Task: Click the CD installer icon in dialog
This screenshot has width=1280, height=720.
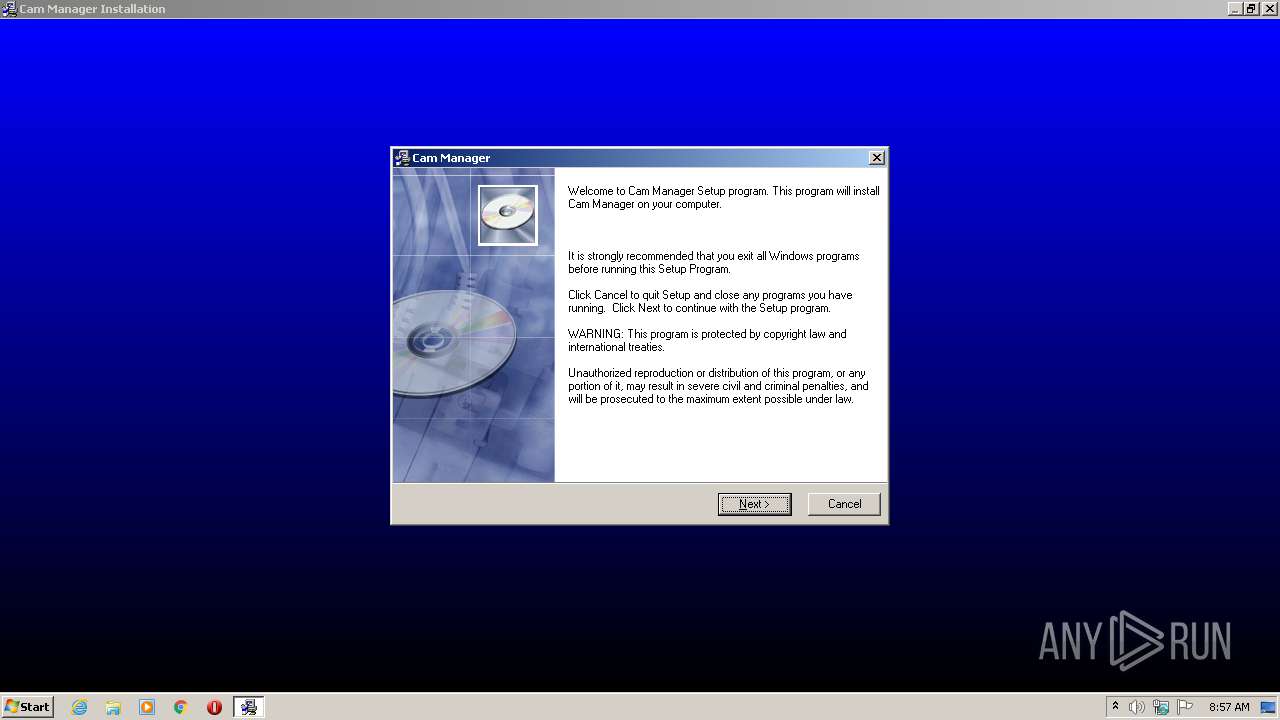Action: click(508, 215)
